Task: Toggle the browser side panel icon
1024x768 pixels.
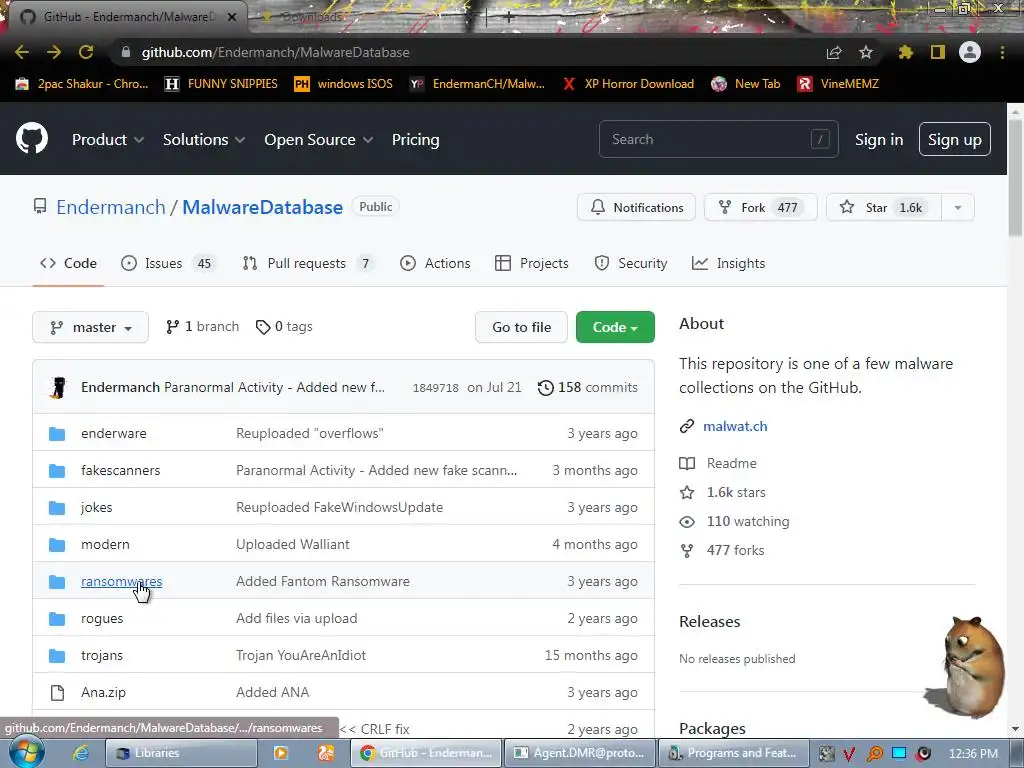Action: [938, 52]
